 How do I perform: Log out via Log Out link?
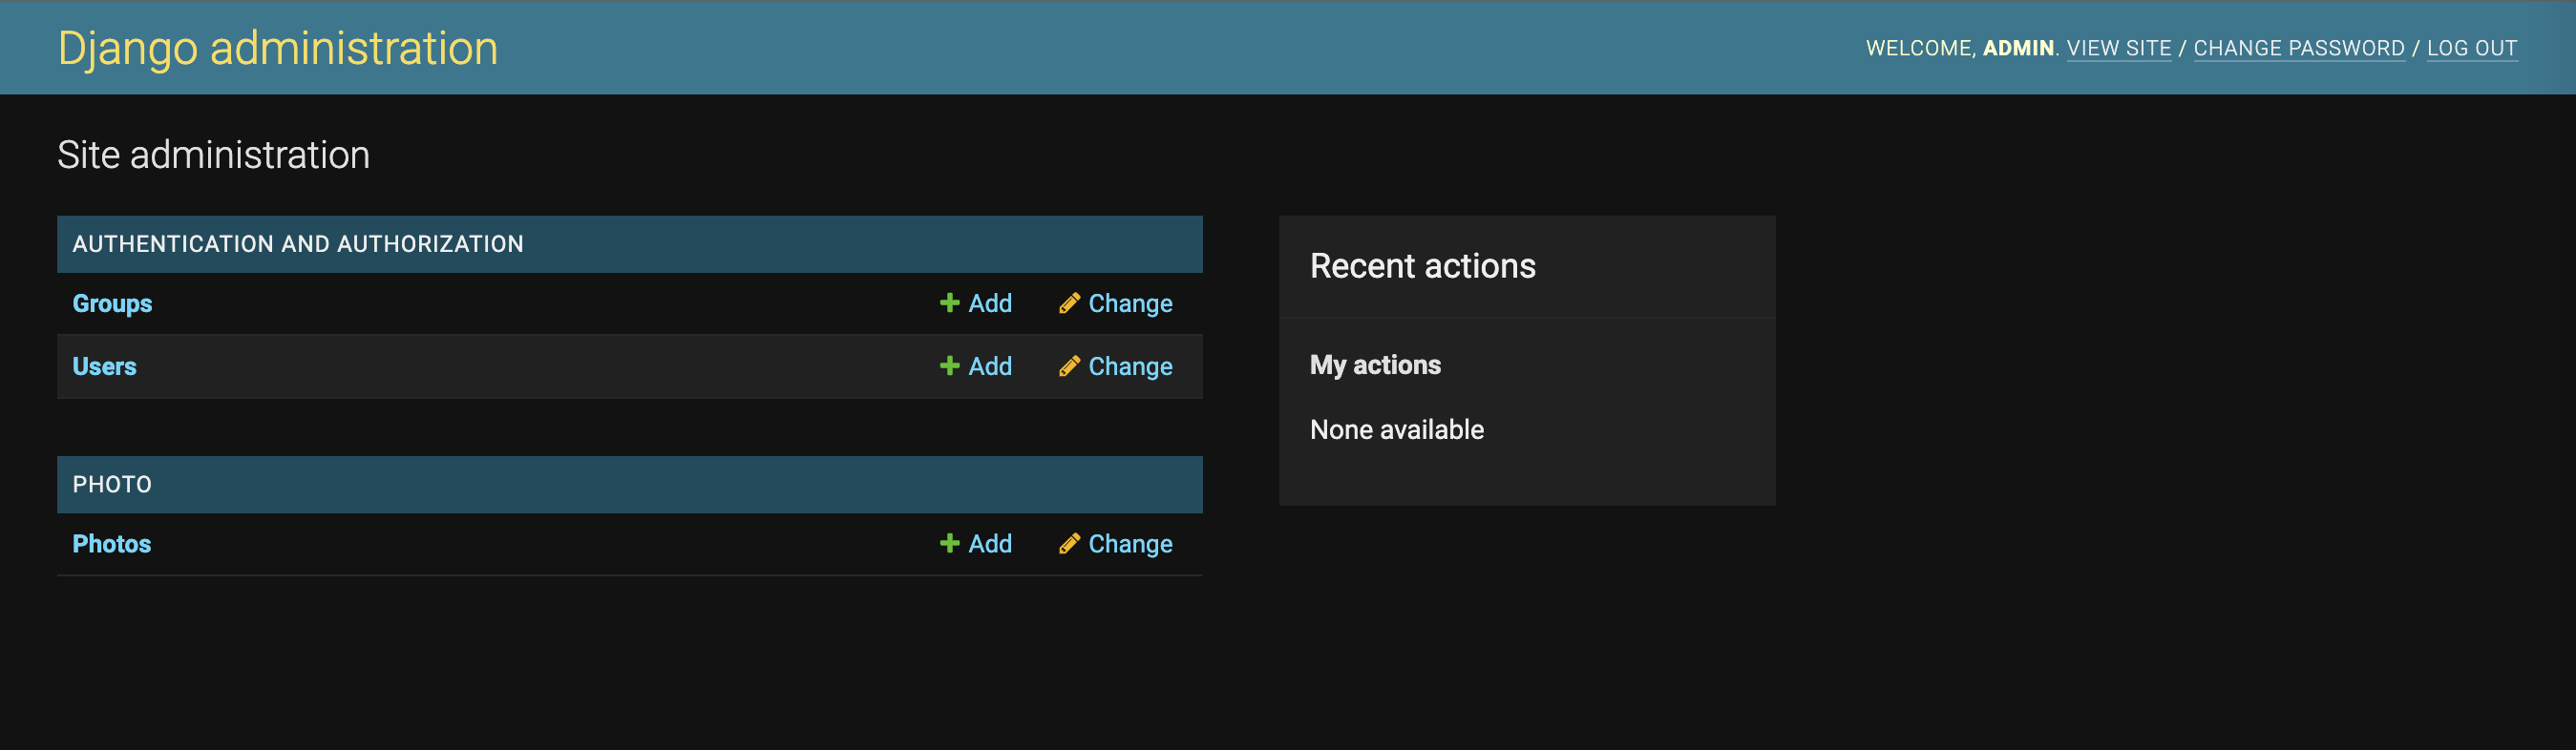coord(2472,48)
